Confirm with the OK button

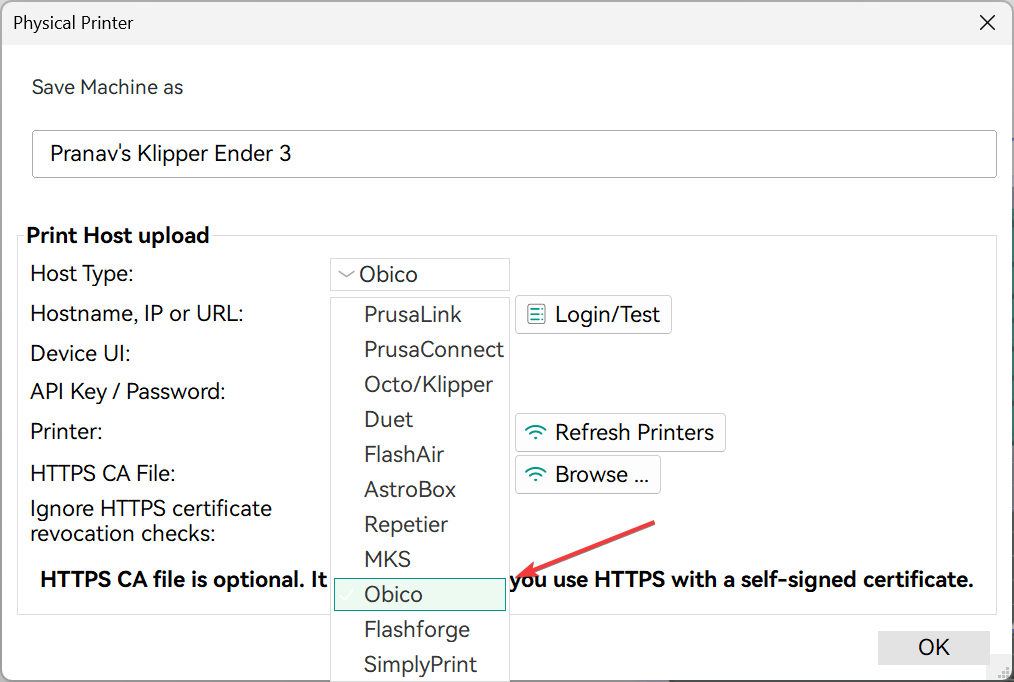933,647
